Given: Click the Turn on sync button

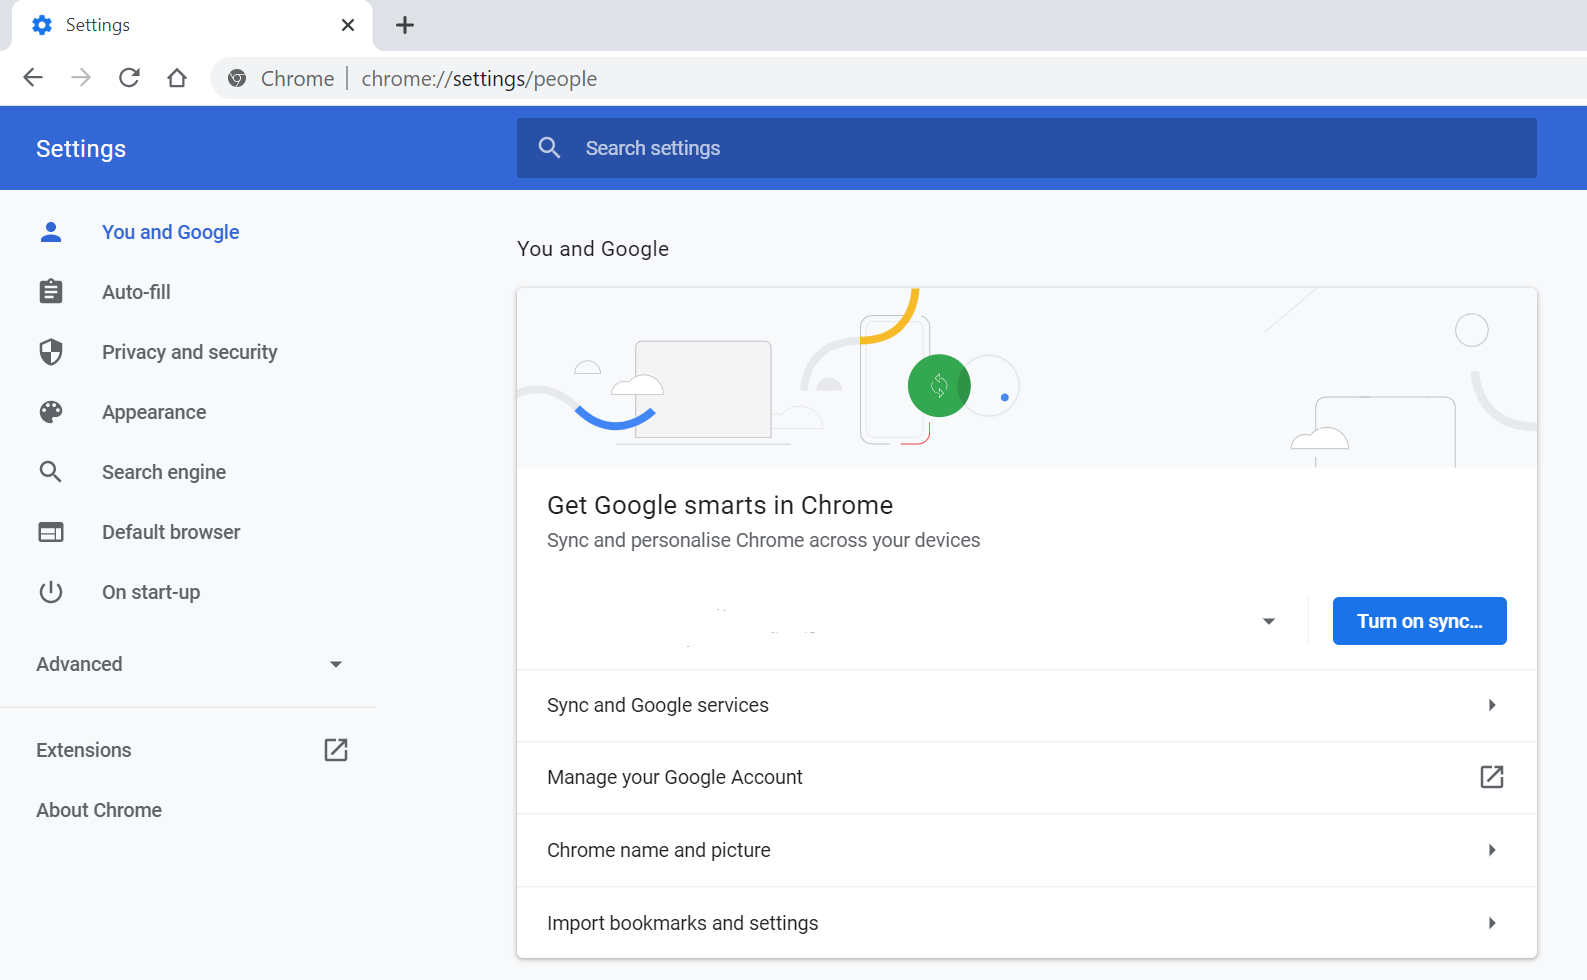Looking at the screenshot, I should click(1419, 621).
